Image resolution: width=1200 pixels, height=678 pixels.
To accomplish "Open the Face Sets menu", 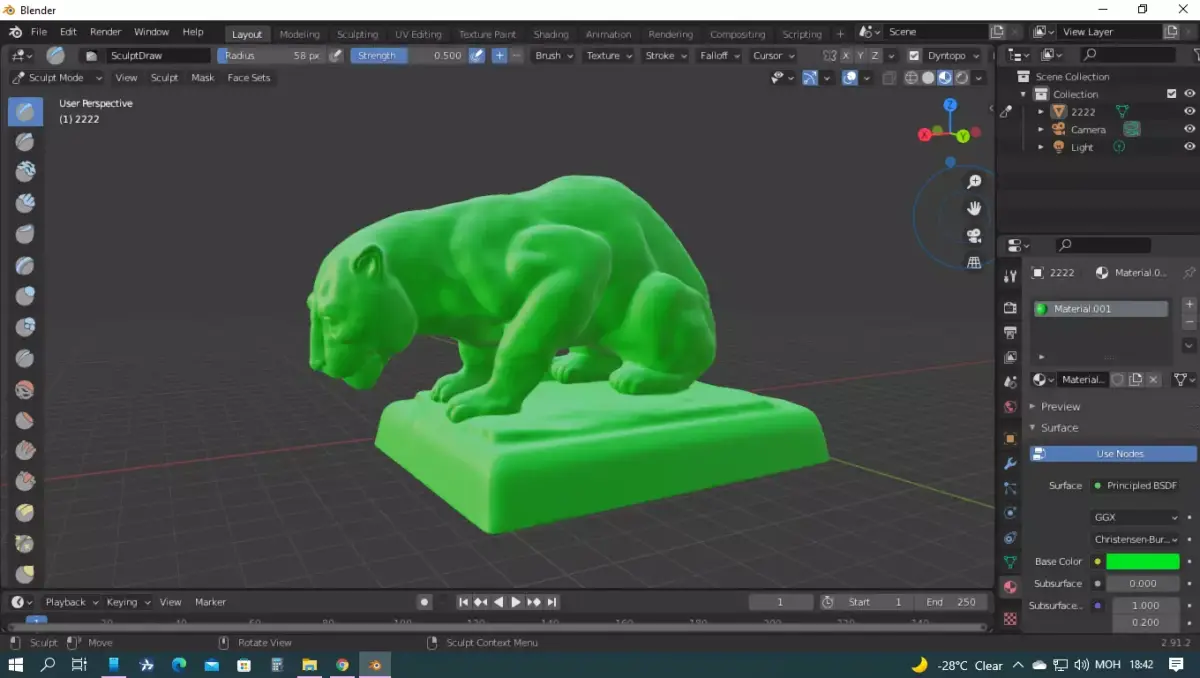I will click(x=249, y=78).
